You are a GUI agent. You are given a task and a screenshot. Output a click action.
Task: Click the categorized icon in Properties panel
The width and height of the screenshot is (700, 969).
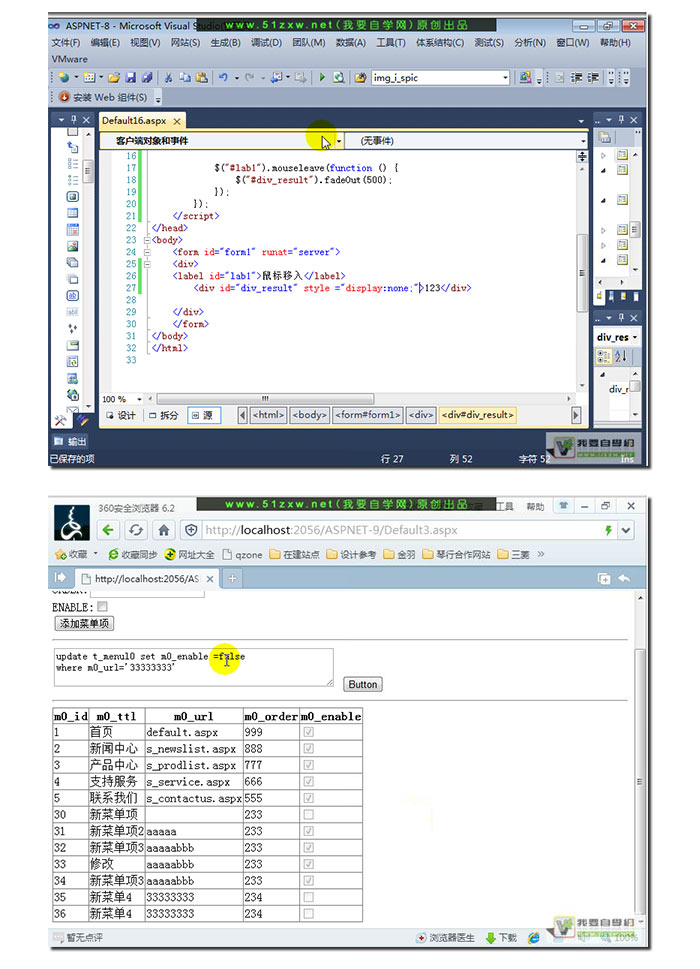click(604, 356)
